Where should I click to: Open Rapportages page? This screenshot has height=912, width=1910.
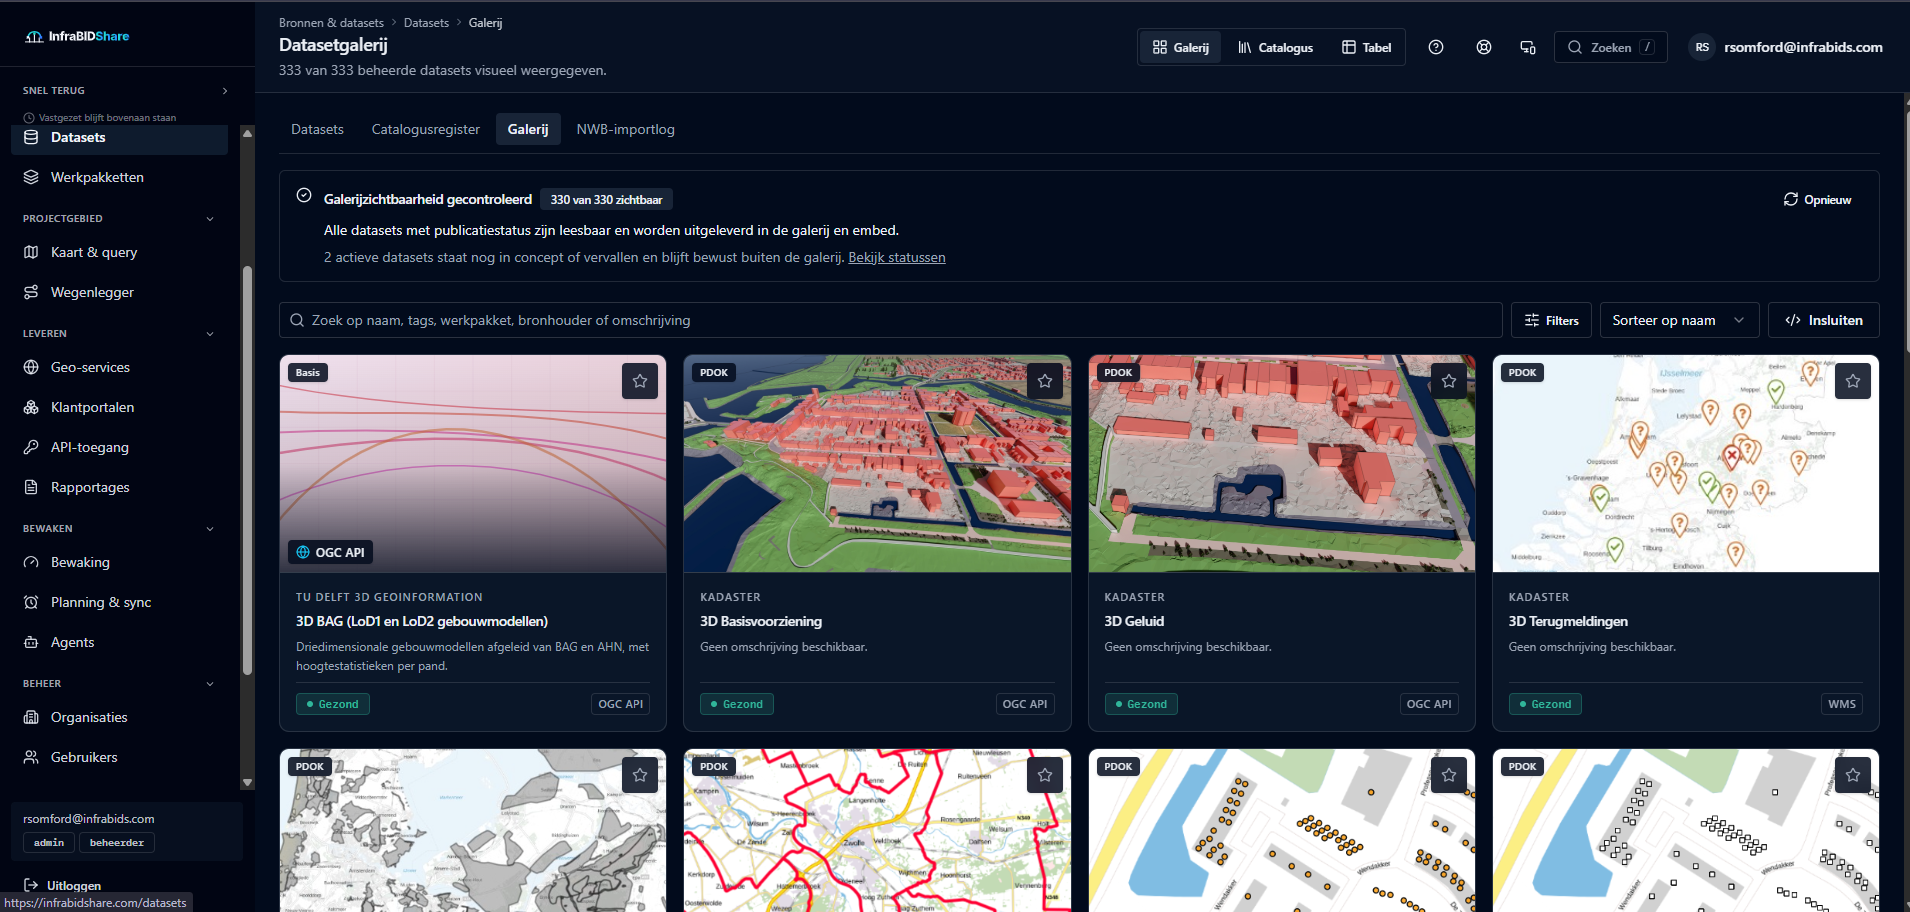119,487
